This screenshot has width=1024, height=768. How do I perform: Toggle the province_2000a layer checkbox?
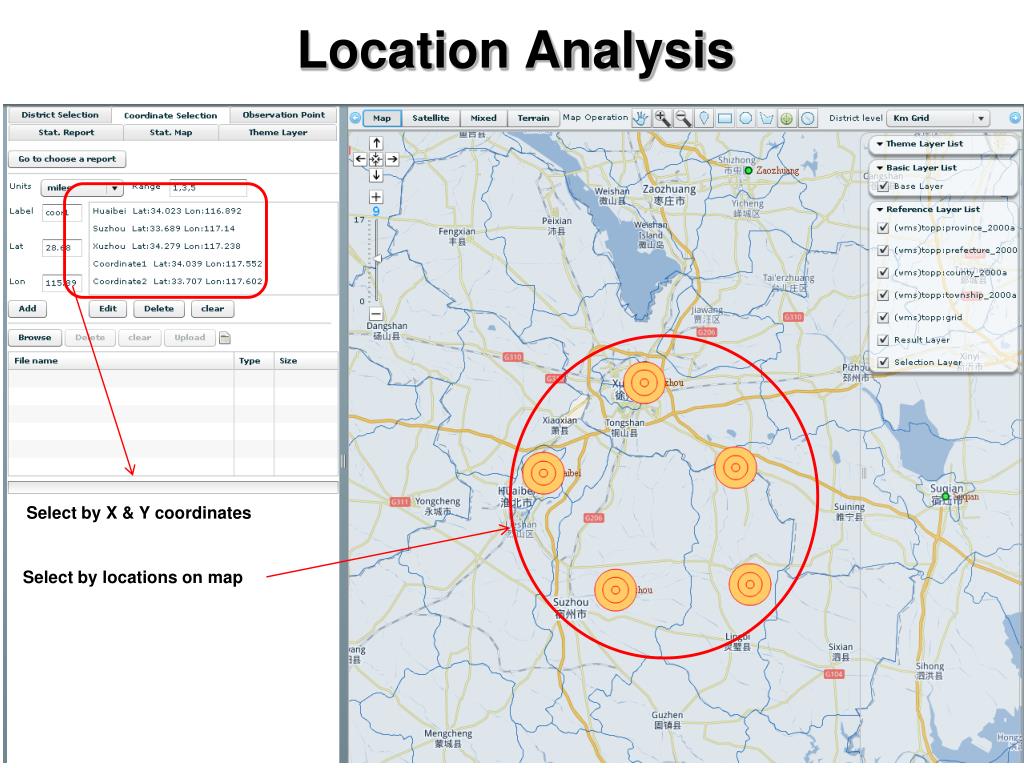884,228
